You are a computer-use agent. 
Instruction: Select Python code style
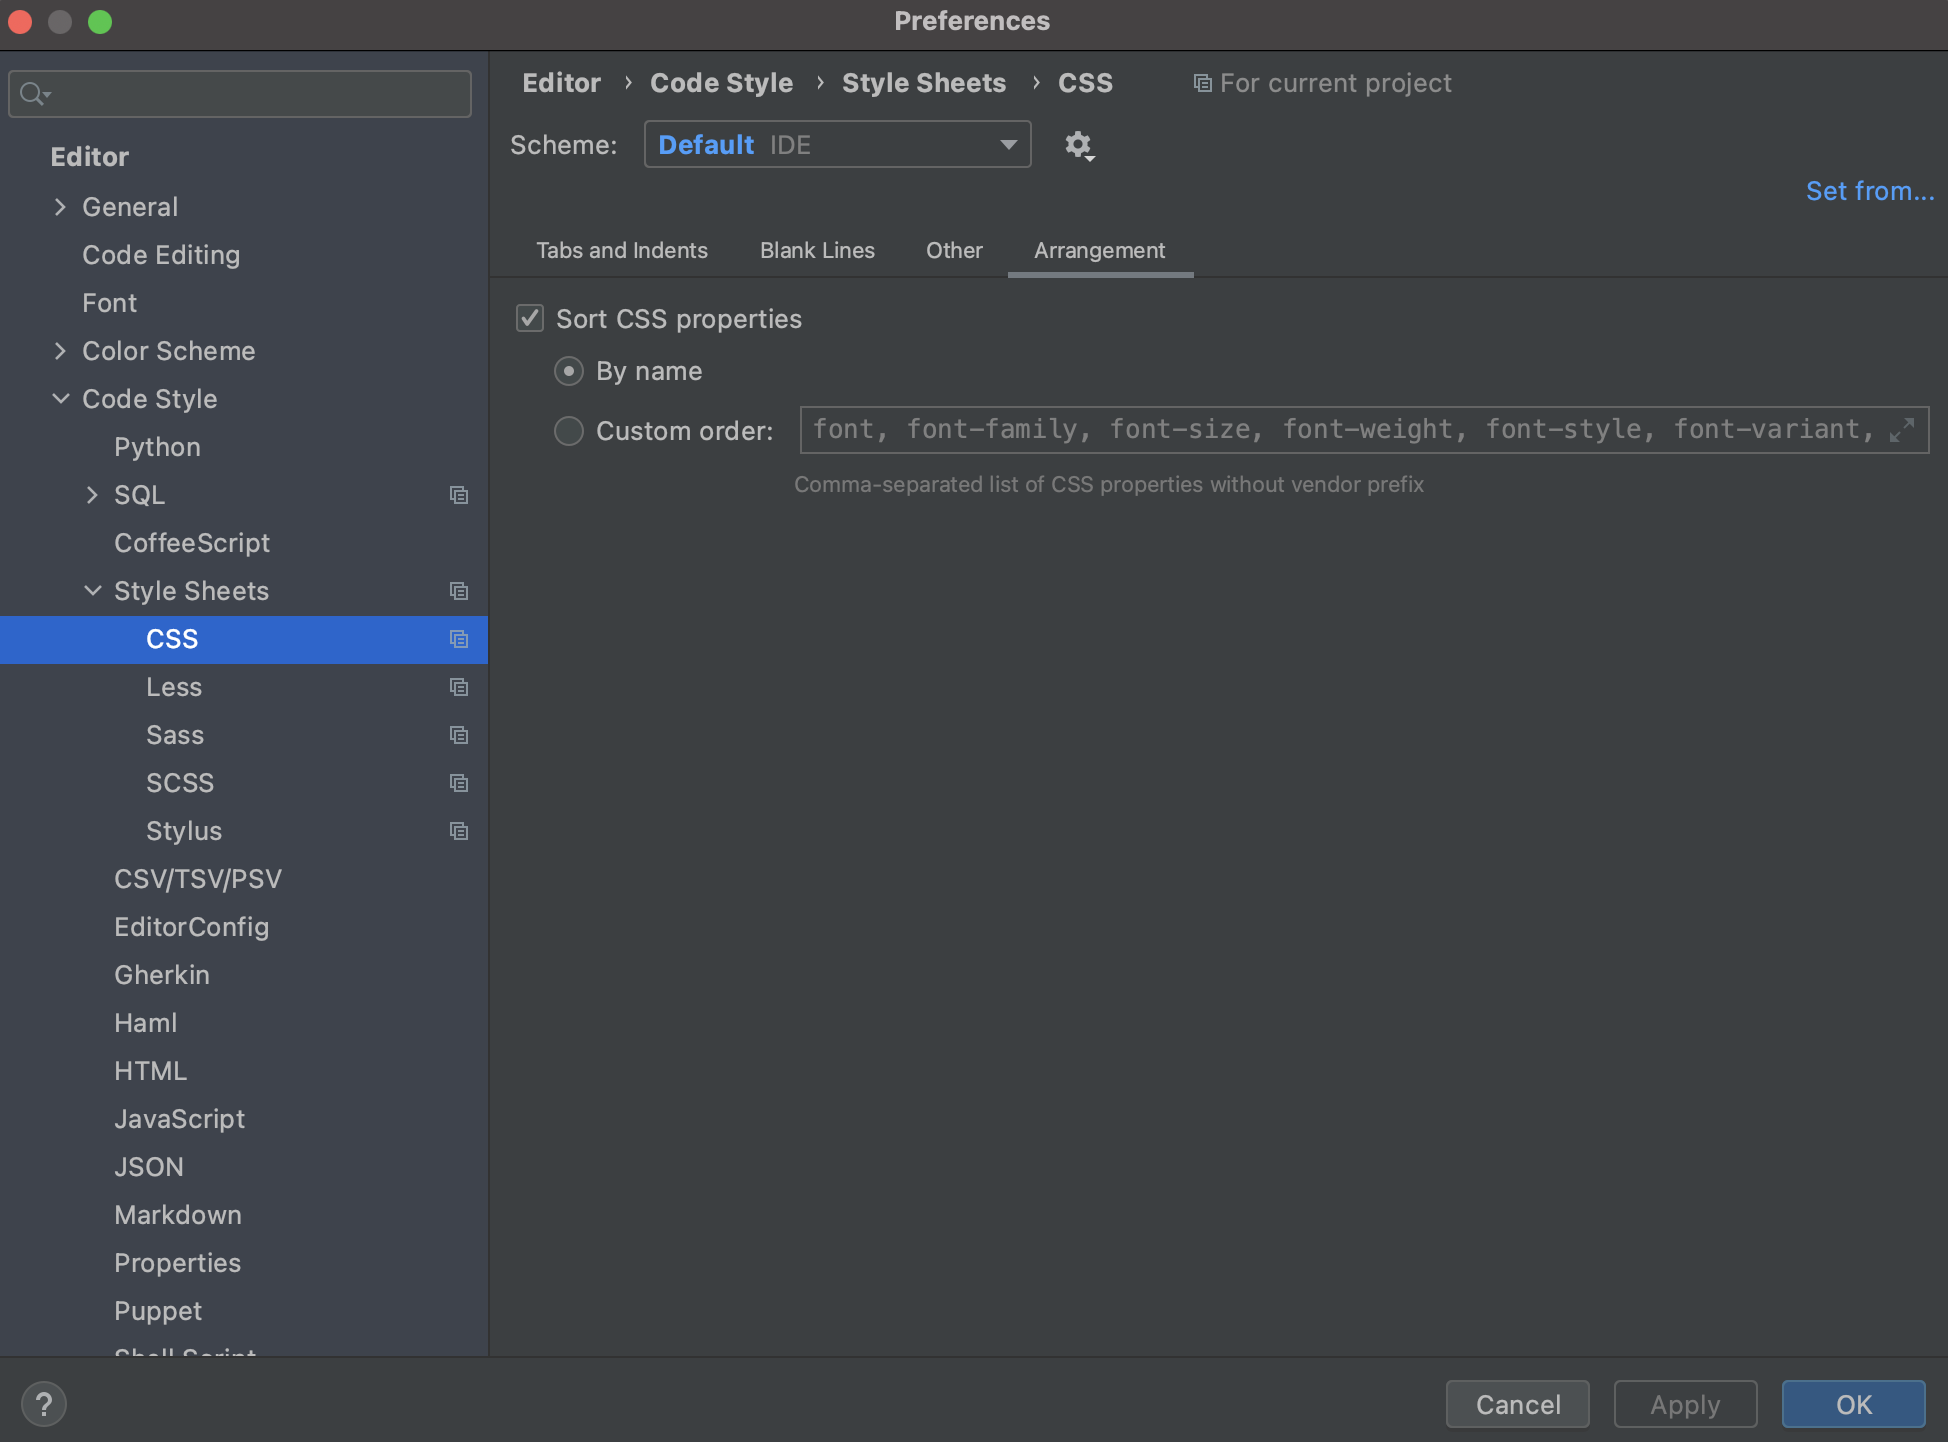click(x=157, y=447)
